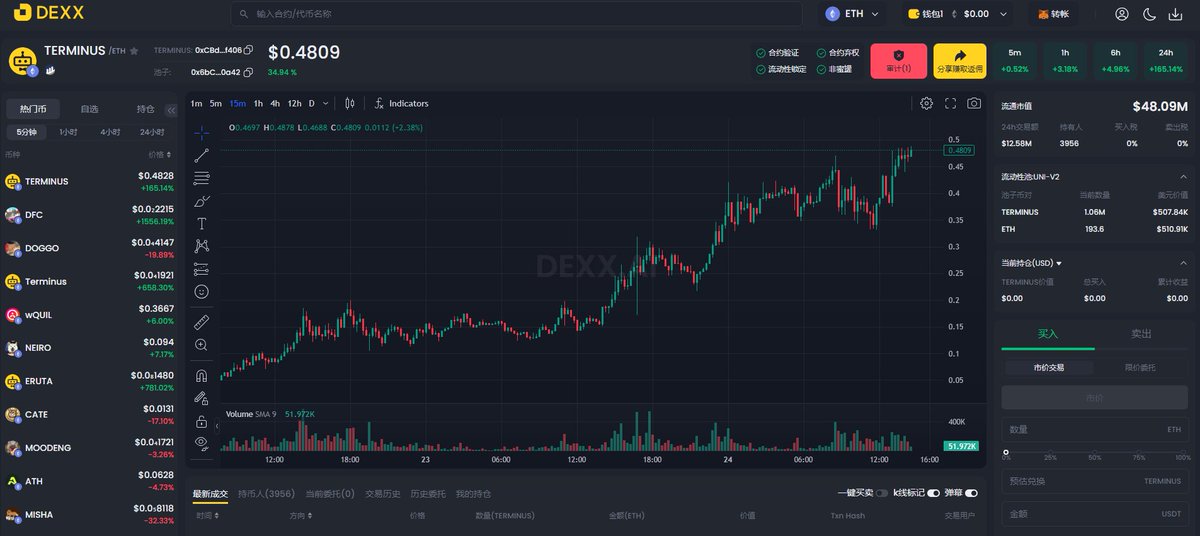Switch to 持仓 holdings tab
The image size is (1200, 536).
[x=146, y=108]
